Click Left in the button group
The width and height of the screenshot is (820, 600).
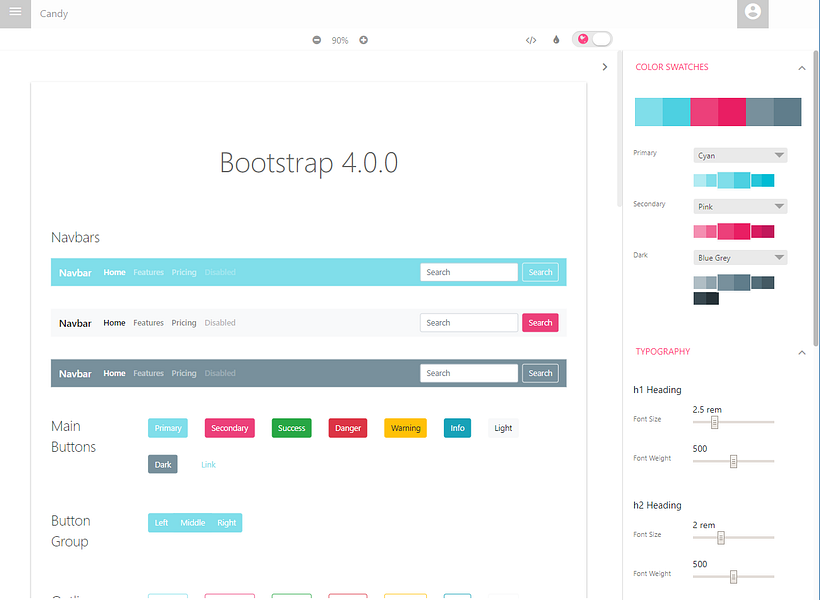click(161, 523)
